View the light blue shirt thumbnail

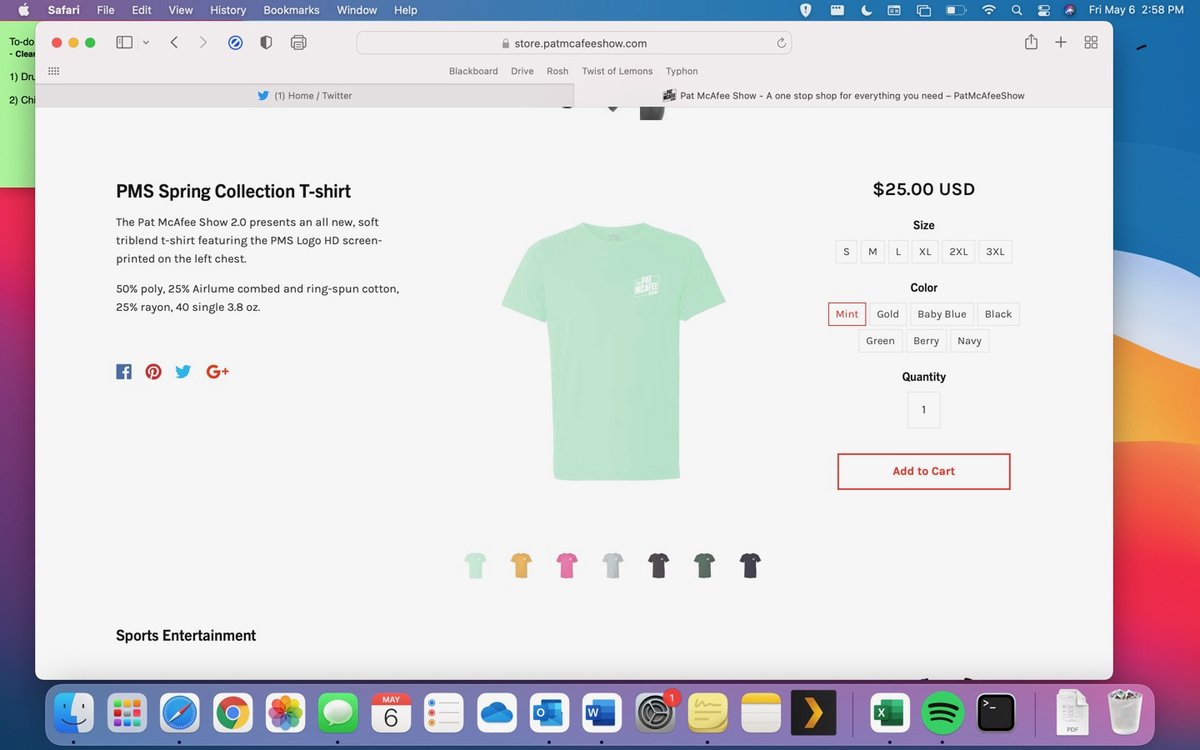click(x=613, y=566)
